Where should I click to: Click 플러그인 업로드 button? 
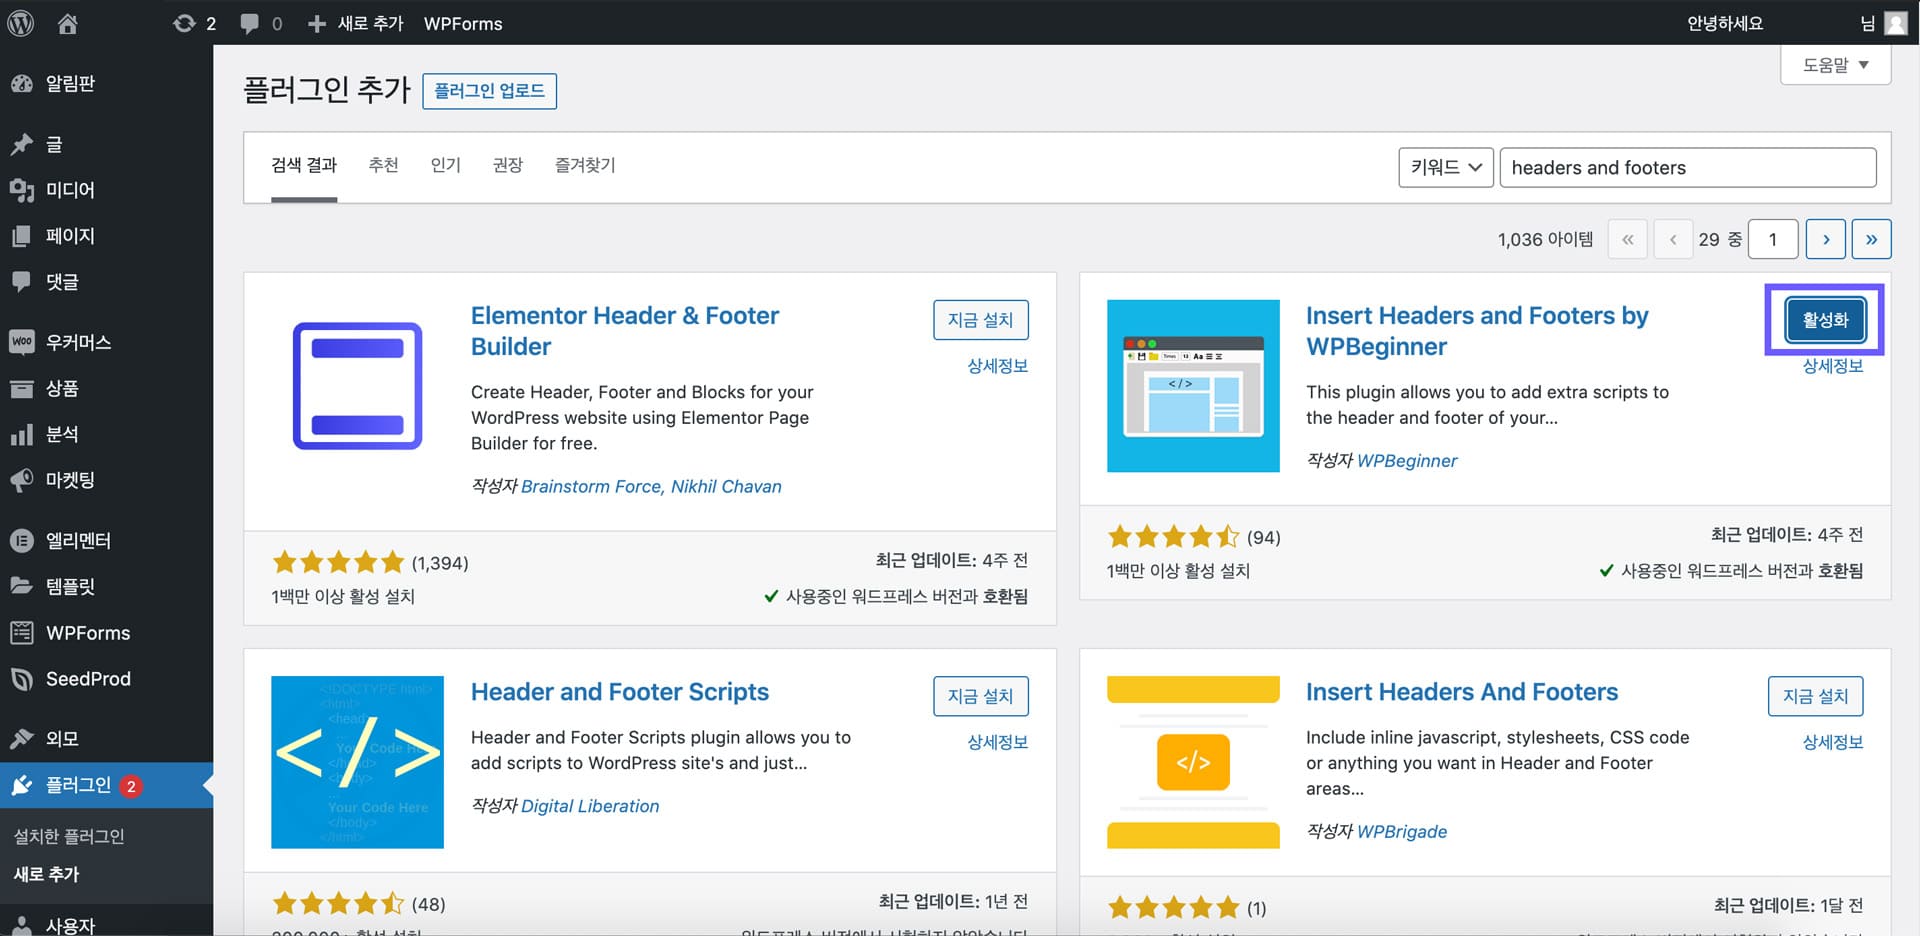[x=489, y=91]
